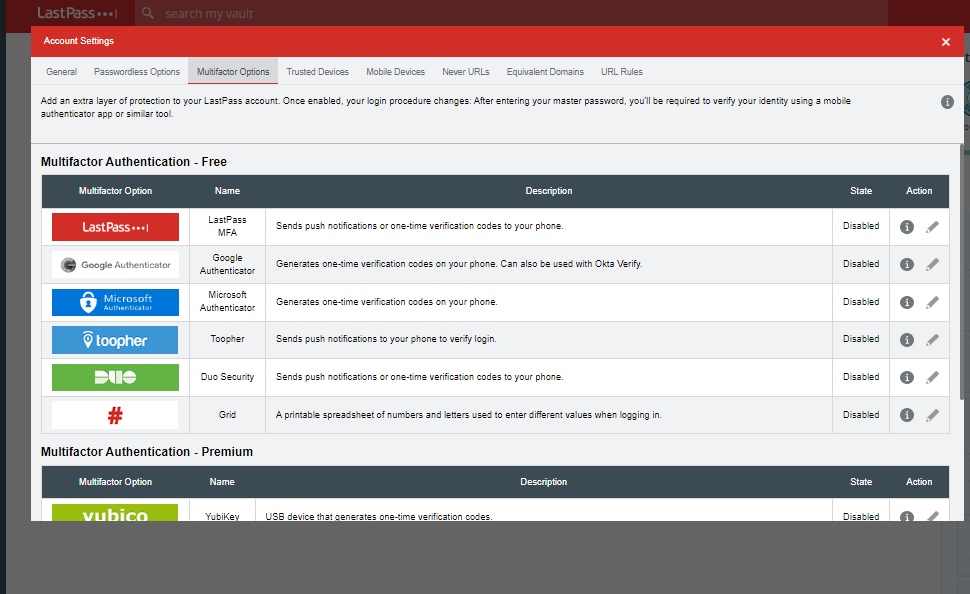The image size is (970, 594).
Task: Click the "Google Authenticator" name cell
Action: (x=227, y=264)
